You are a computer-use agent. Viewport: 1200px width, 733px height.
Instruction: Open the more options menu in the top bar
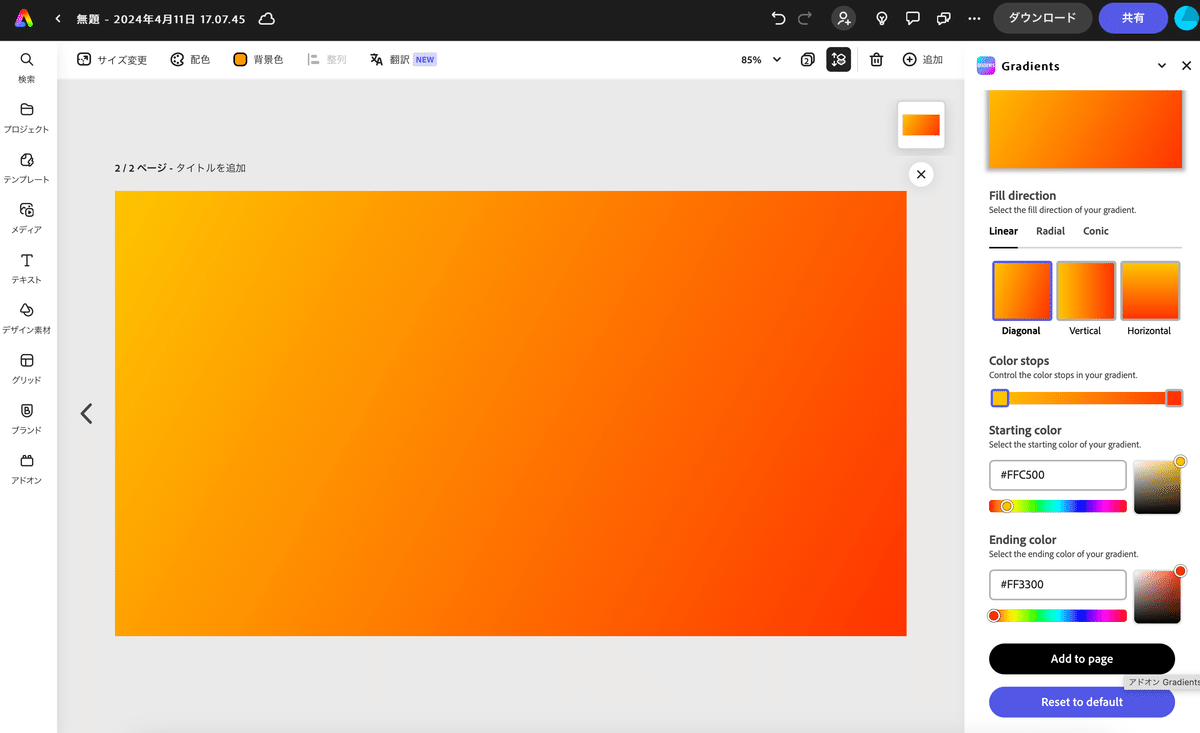pos(973,18)
